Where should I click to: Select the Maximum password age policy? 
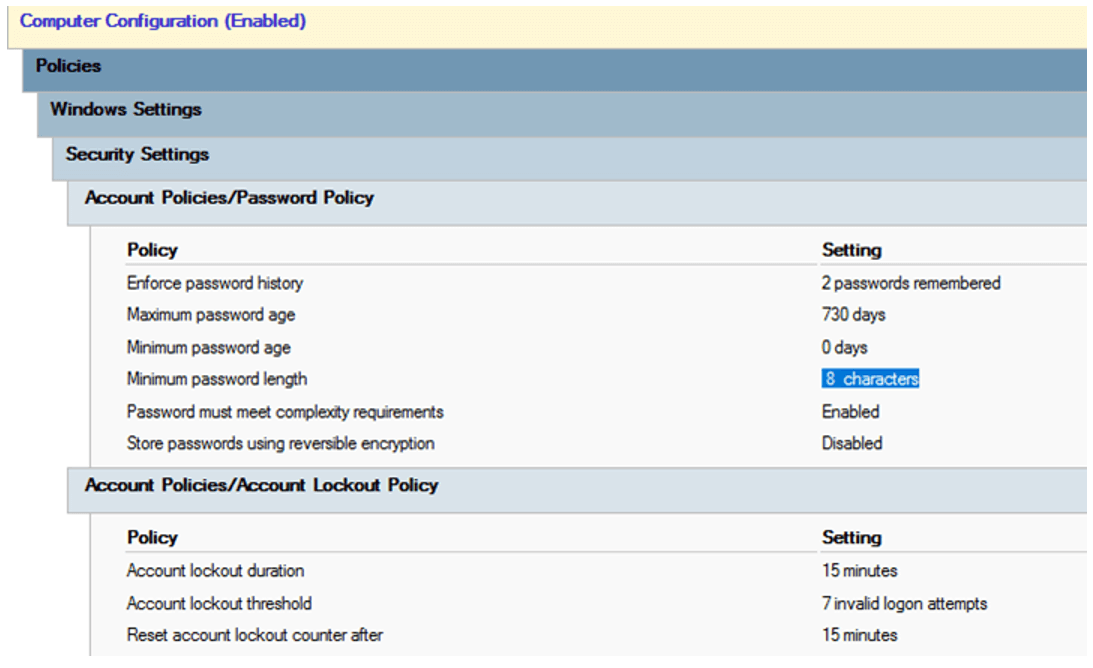pos(210,315)
